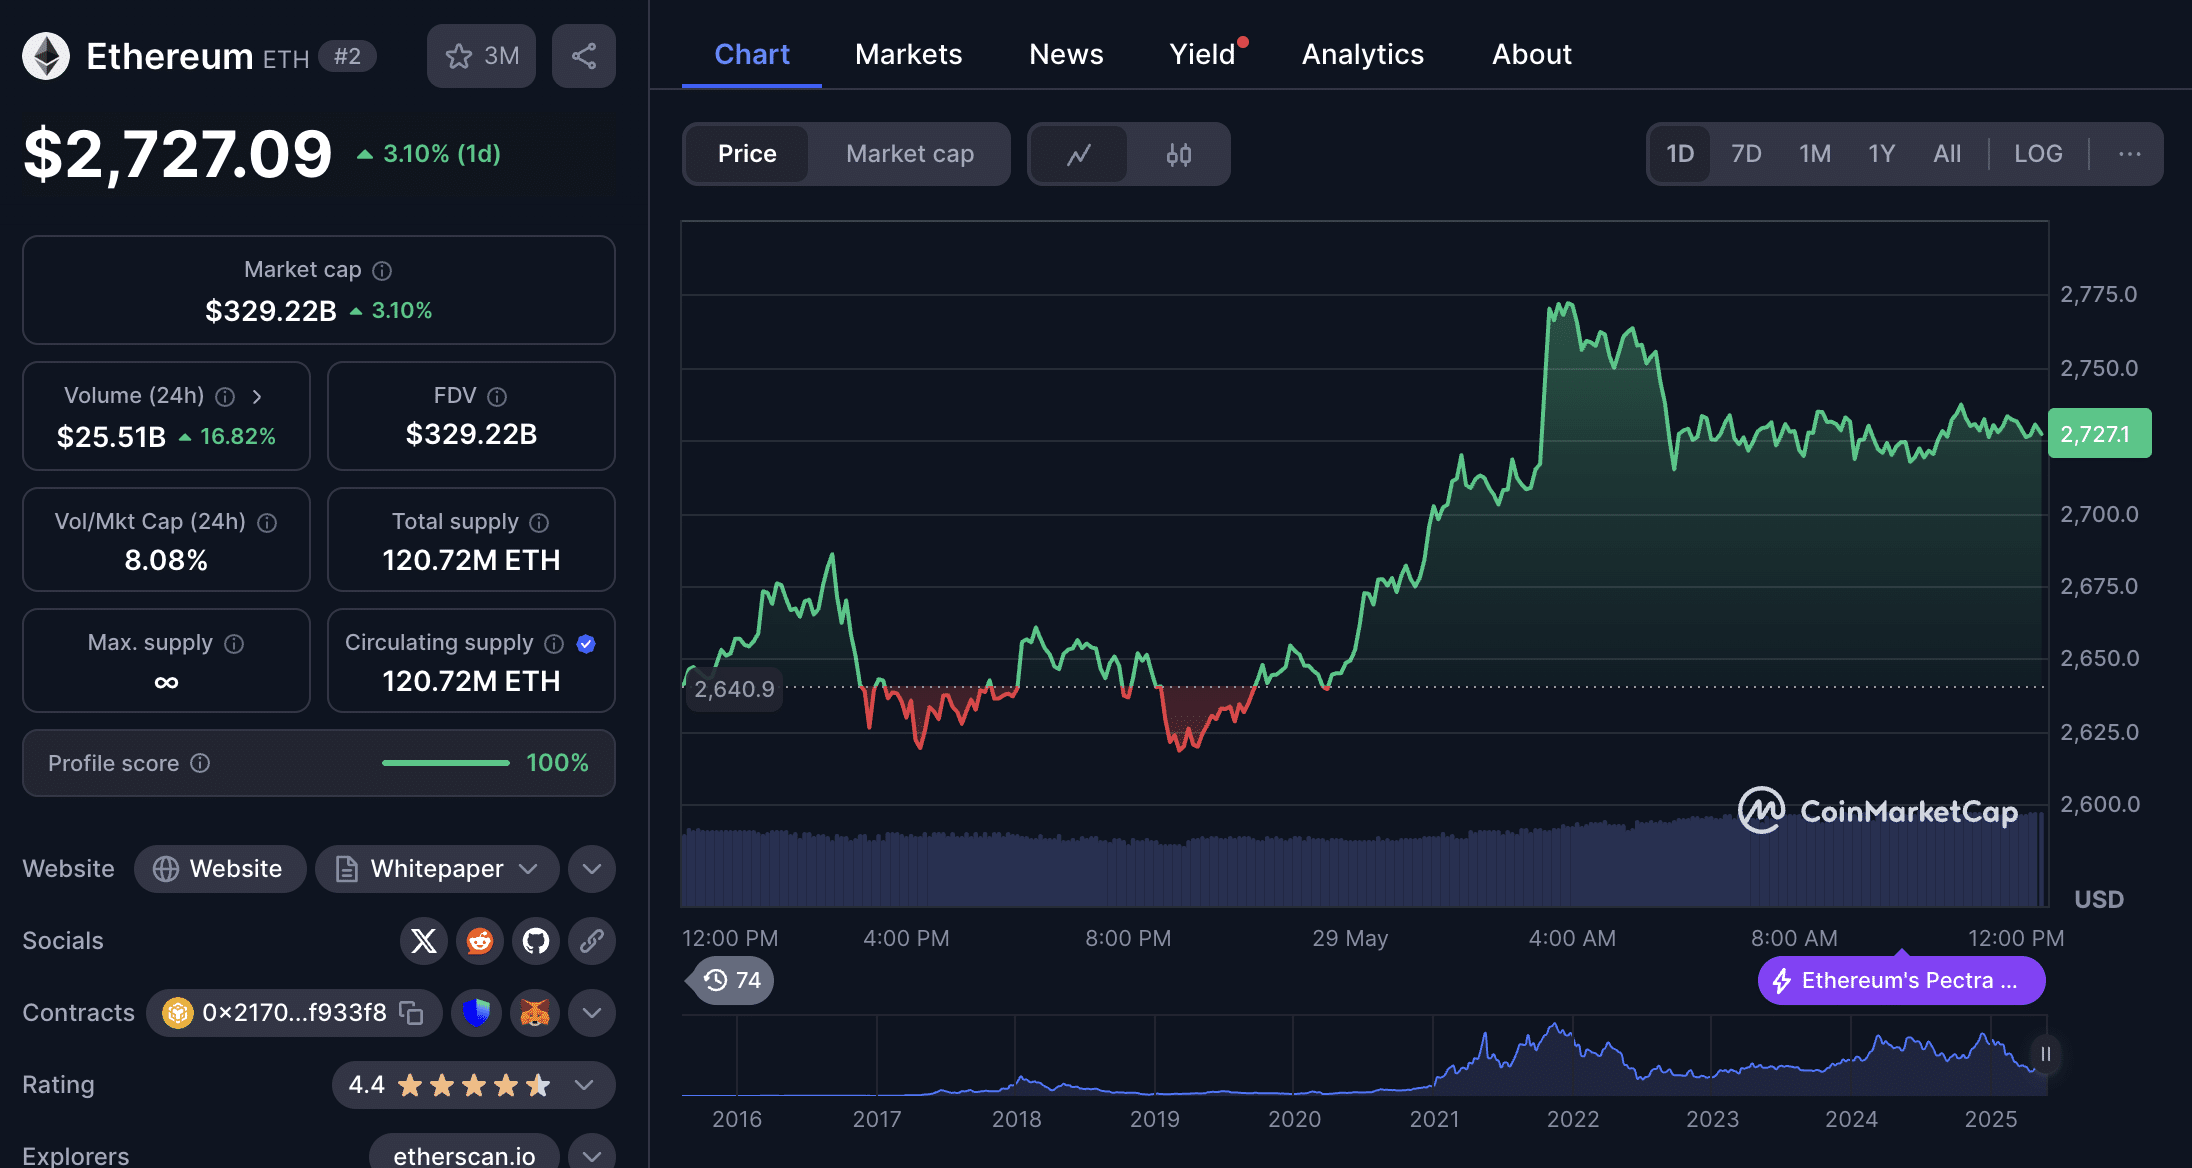Open the News tab
Image resolution: width=2192 pixels, height=1168 pixels.
(x=1066, y=54)
